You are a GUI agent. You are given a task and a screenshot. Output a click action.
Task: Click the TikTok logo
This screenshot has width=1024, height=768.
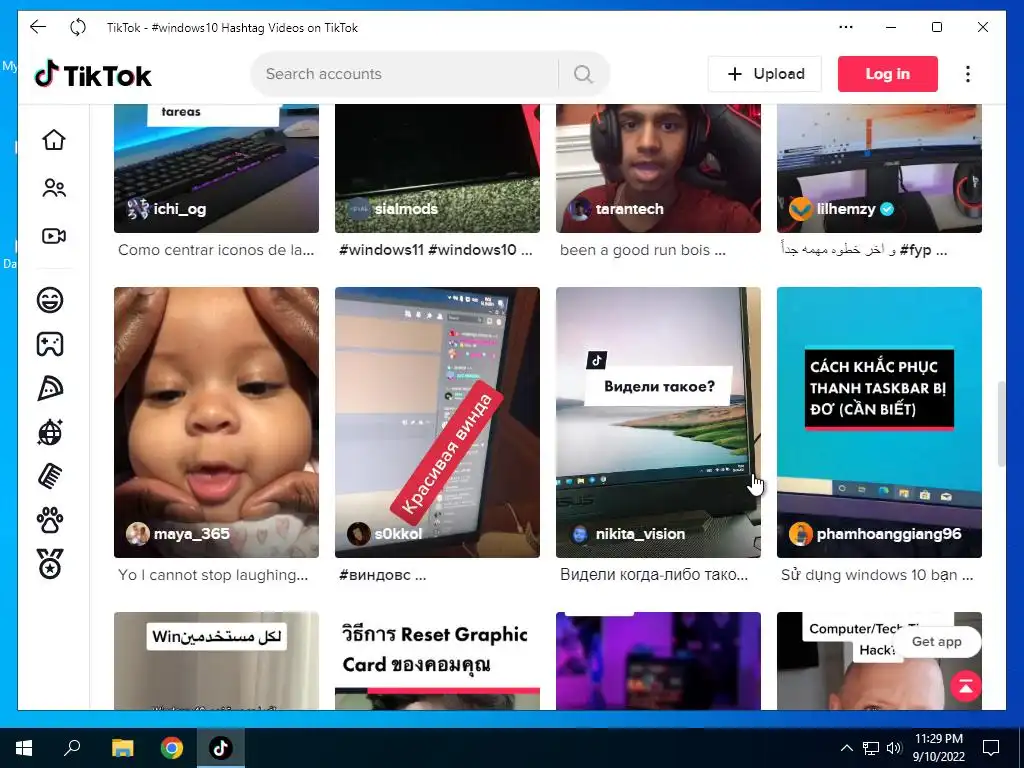(x=92, y=74)
